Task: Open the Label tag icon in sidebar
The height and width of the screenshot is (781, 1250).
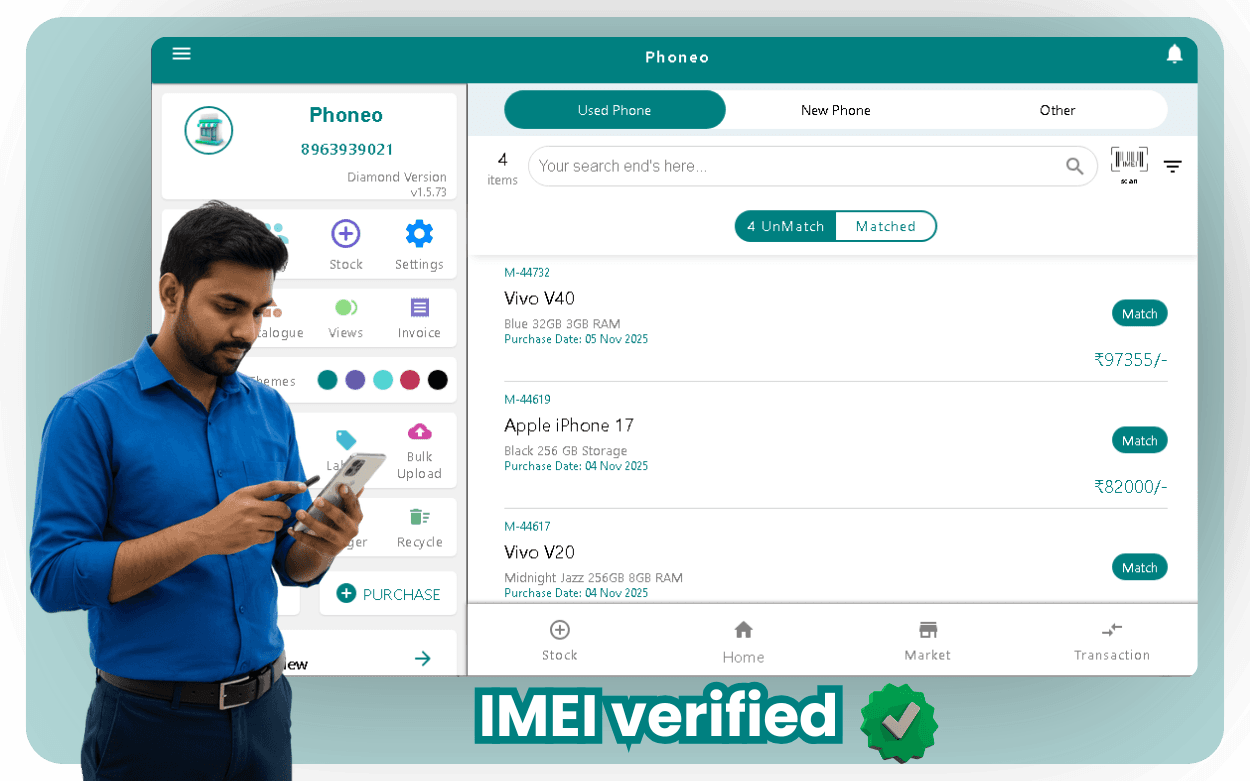Action: [346, 440]
